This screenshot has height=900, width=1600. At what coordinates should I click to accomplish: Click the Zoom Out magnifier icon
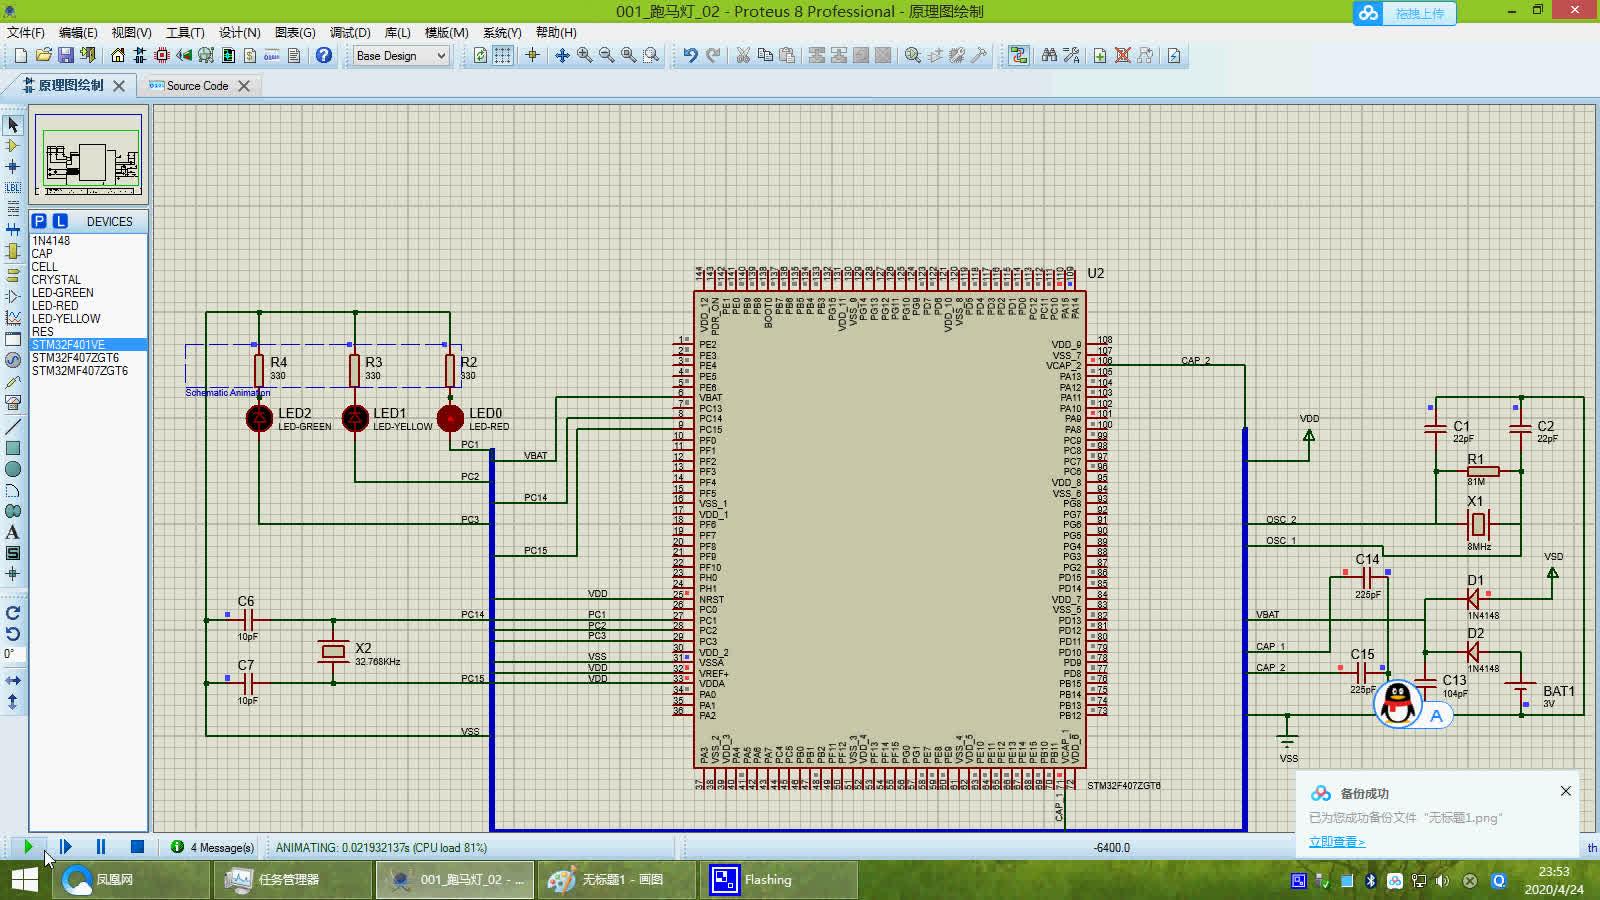pos(606,56)
